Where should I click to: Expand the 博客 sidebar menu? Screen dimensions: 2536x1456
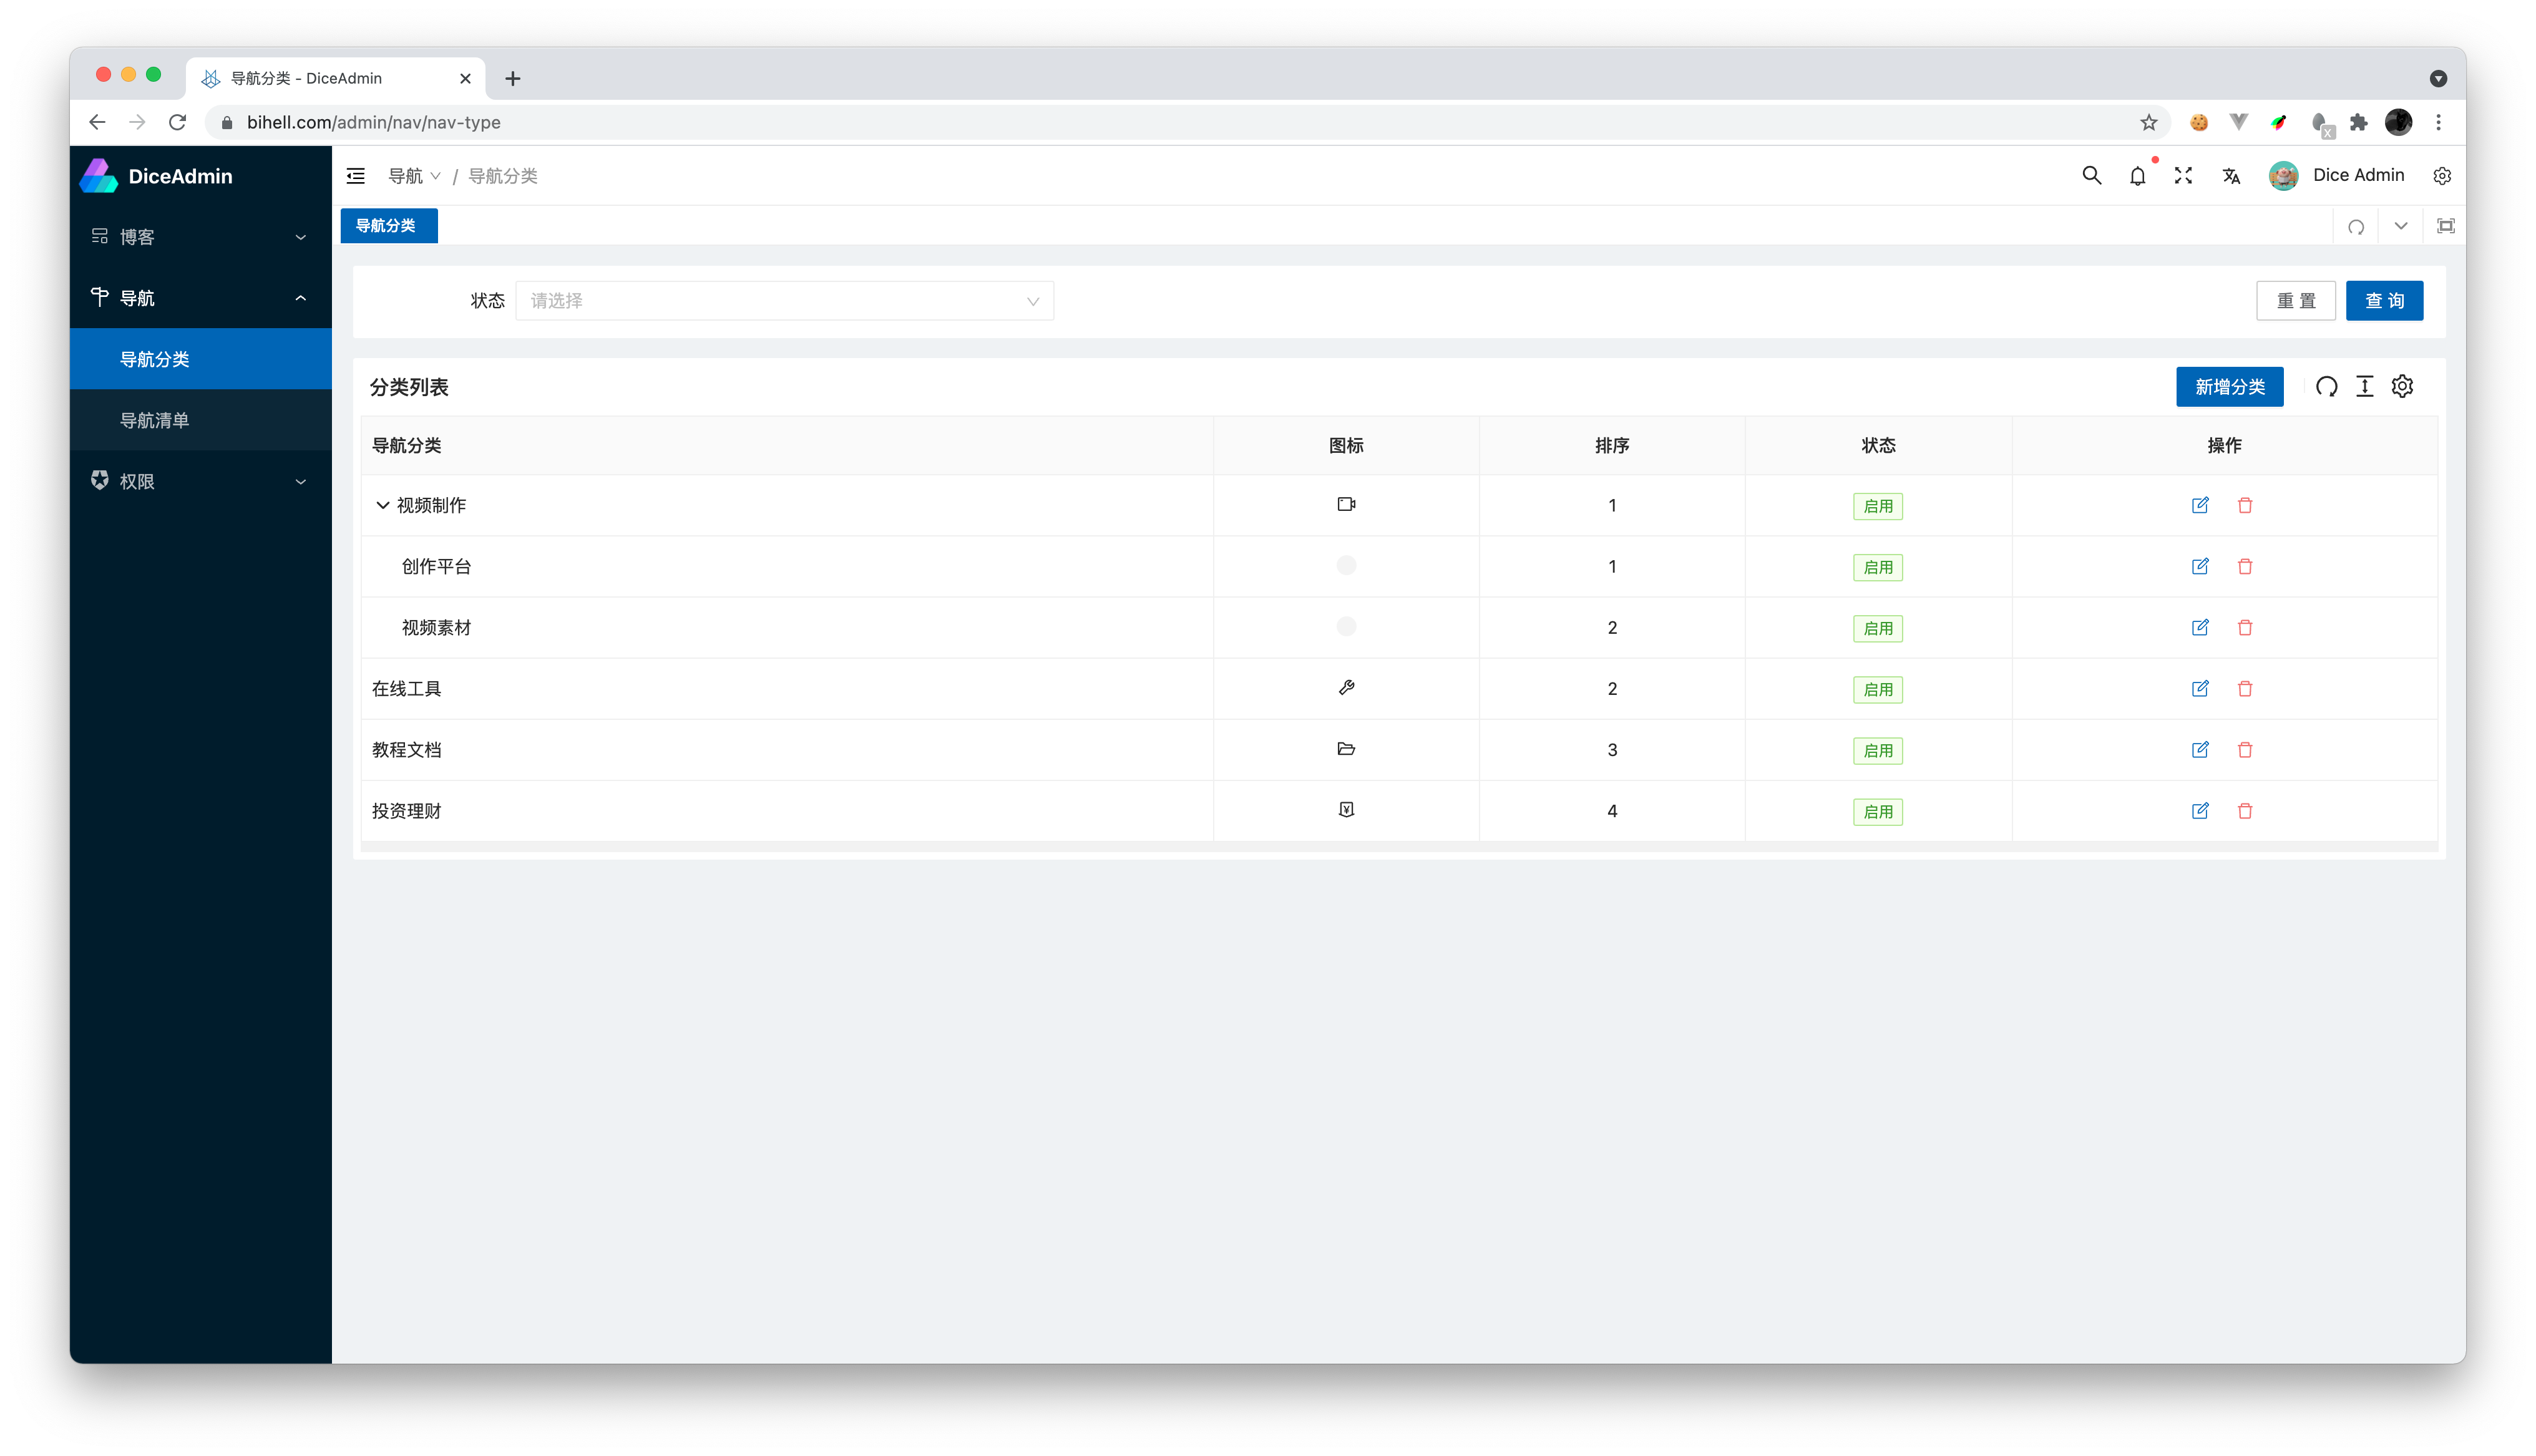(x=200, y=237)
